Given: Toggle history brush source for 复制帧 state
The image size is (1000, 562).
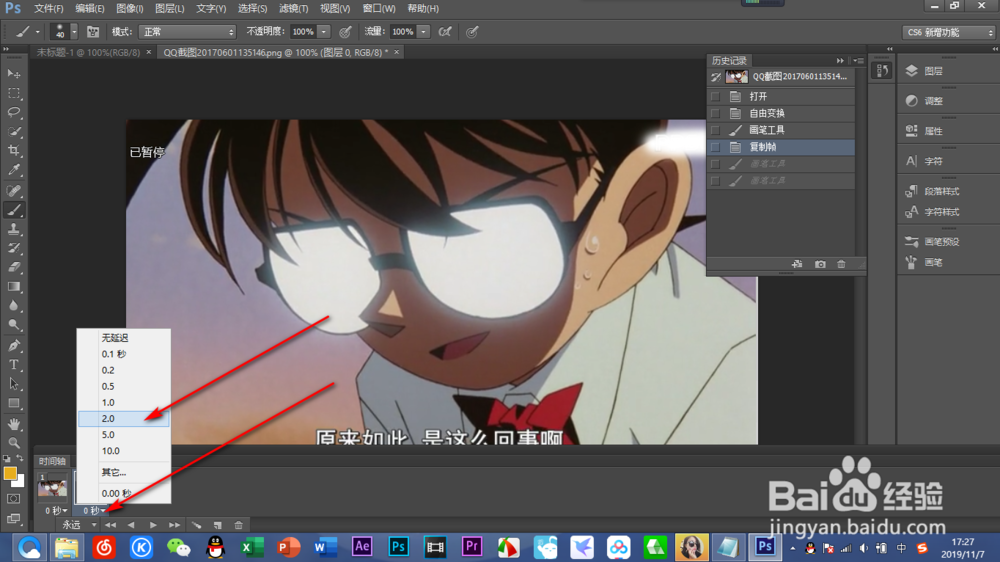Looking at the screenshot, I should [x=716, y=147].
